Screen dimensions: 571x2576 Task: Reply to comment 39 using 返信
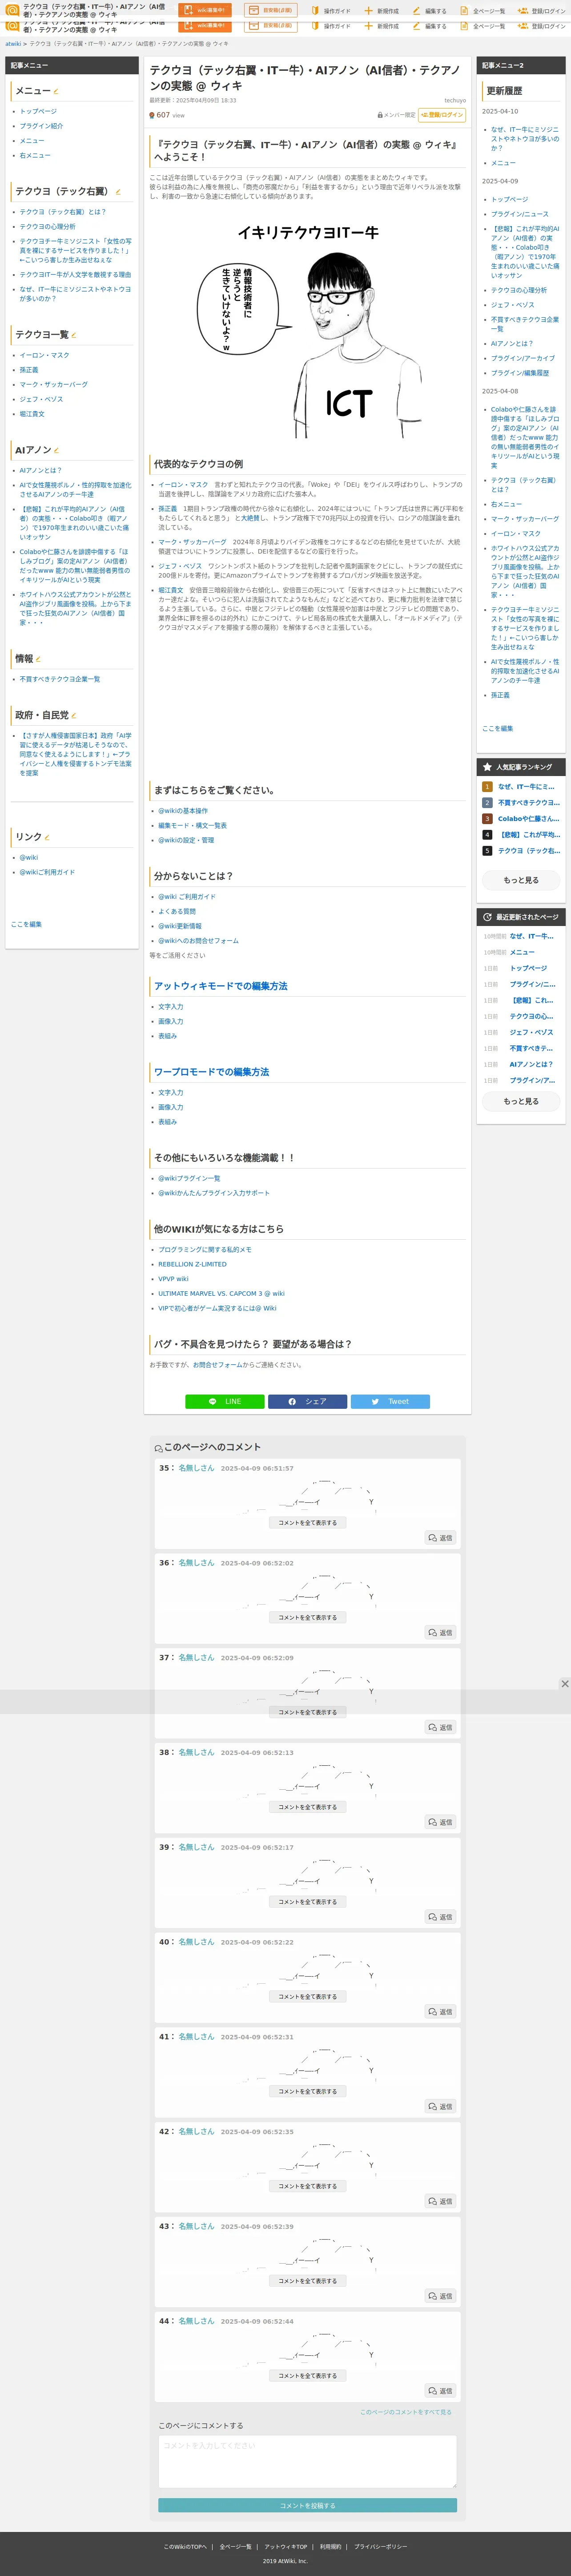[x=440, y=1917]
